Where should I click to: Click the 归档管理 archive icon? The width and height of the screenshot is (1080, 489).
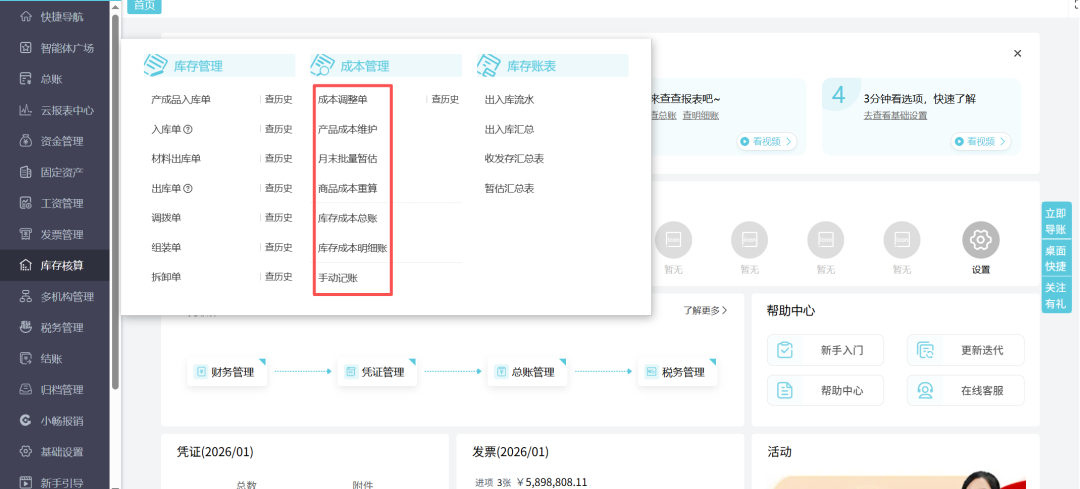25,390
